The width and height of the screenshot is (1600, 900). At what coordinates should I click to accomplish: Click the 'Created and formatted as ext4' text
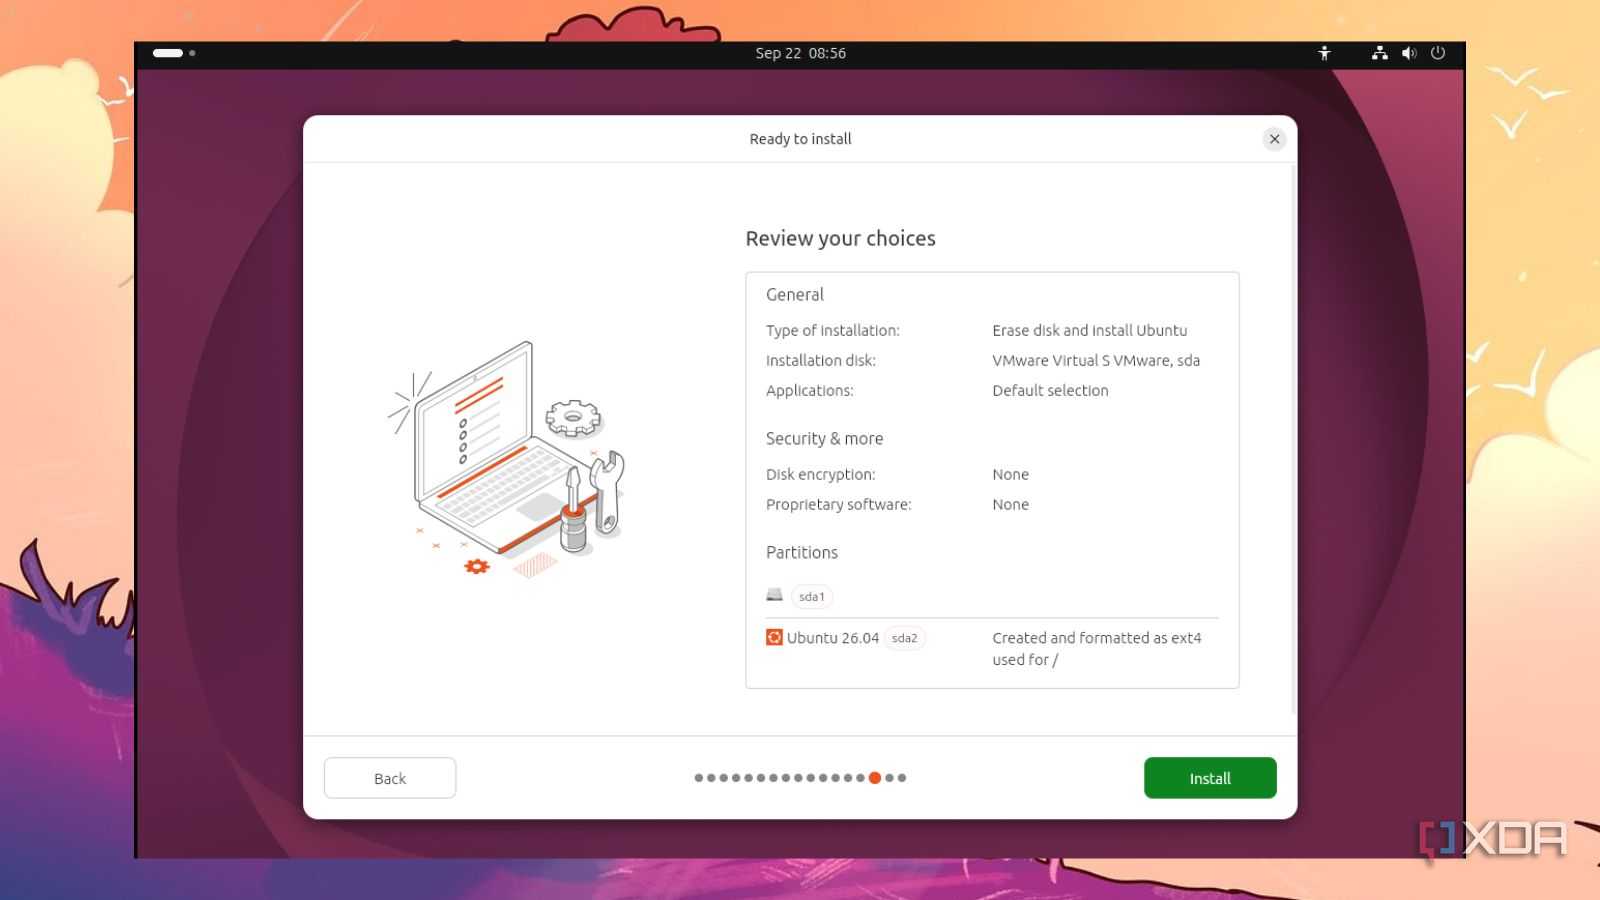point(1097,638)
